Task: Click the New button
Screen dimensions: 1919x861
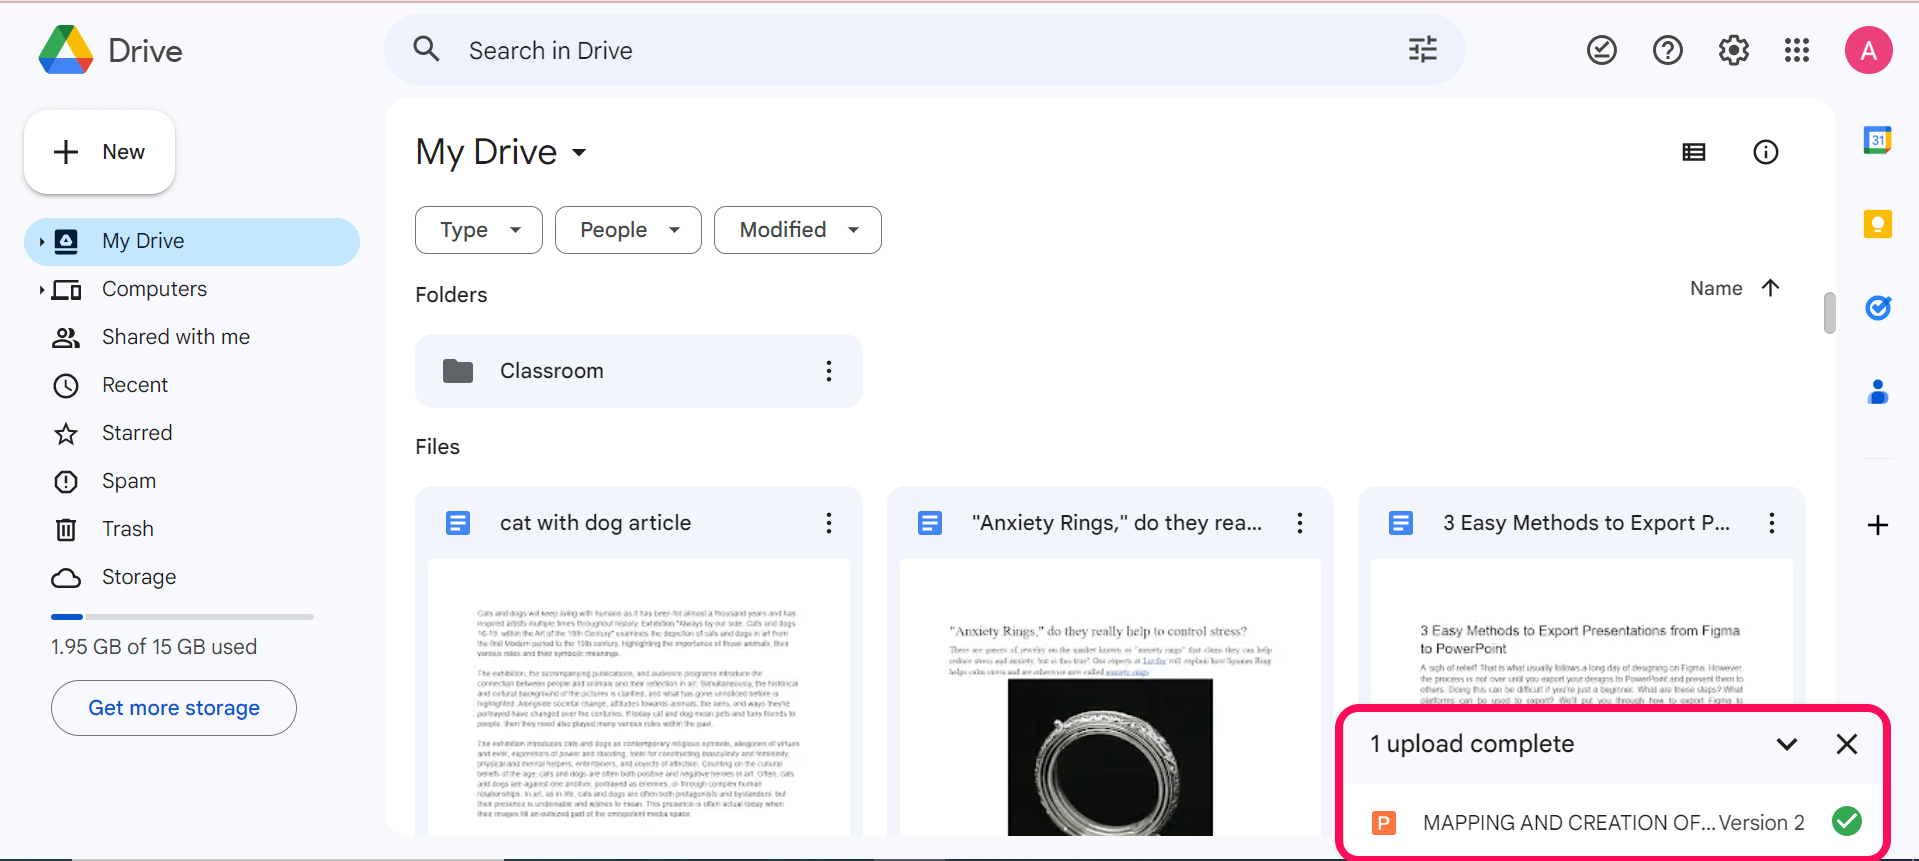Action: pyautogui.click(x=99, y=152)
